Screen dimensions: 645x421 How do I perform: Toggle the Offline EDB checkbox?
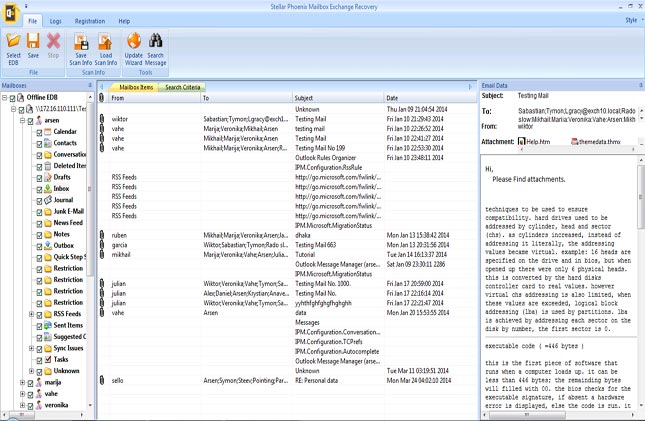(13, 98)
